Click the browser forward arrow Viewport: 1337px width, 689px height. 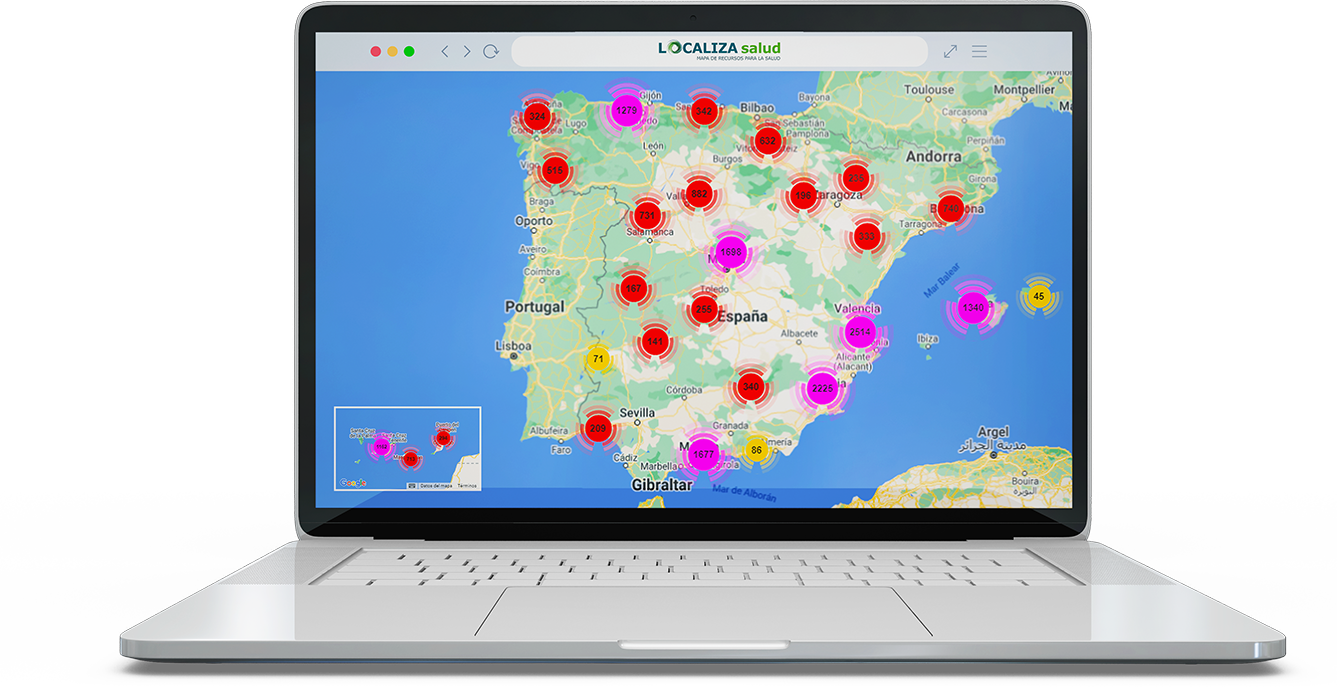pos(467,51)
